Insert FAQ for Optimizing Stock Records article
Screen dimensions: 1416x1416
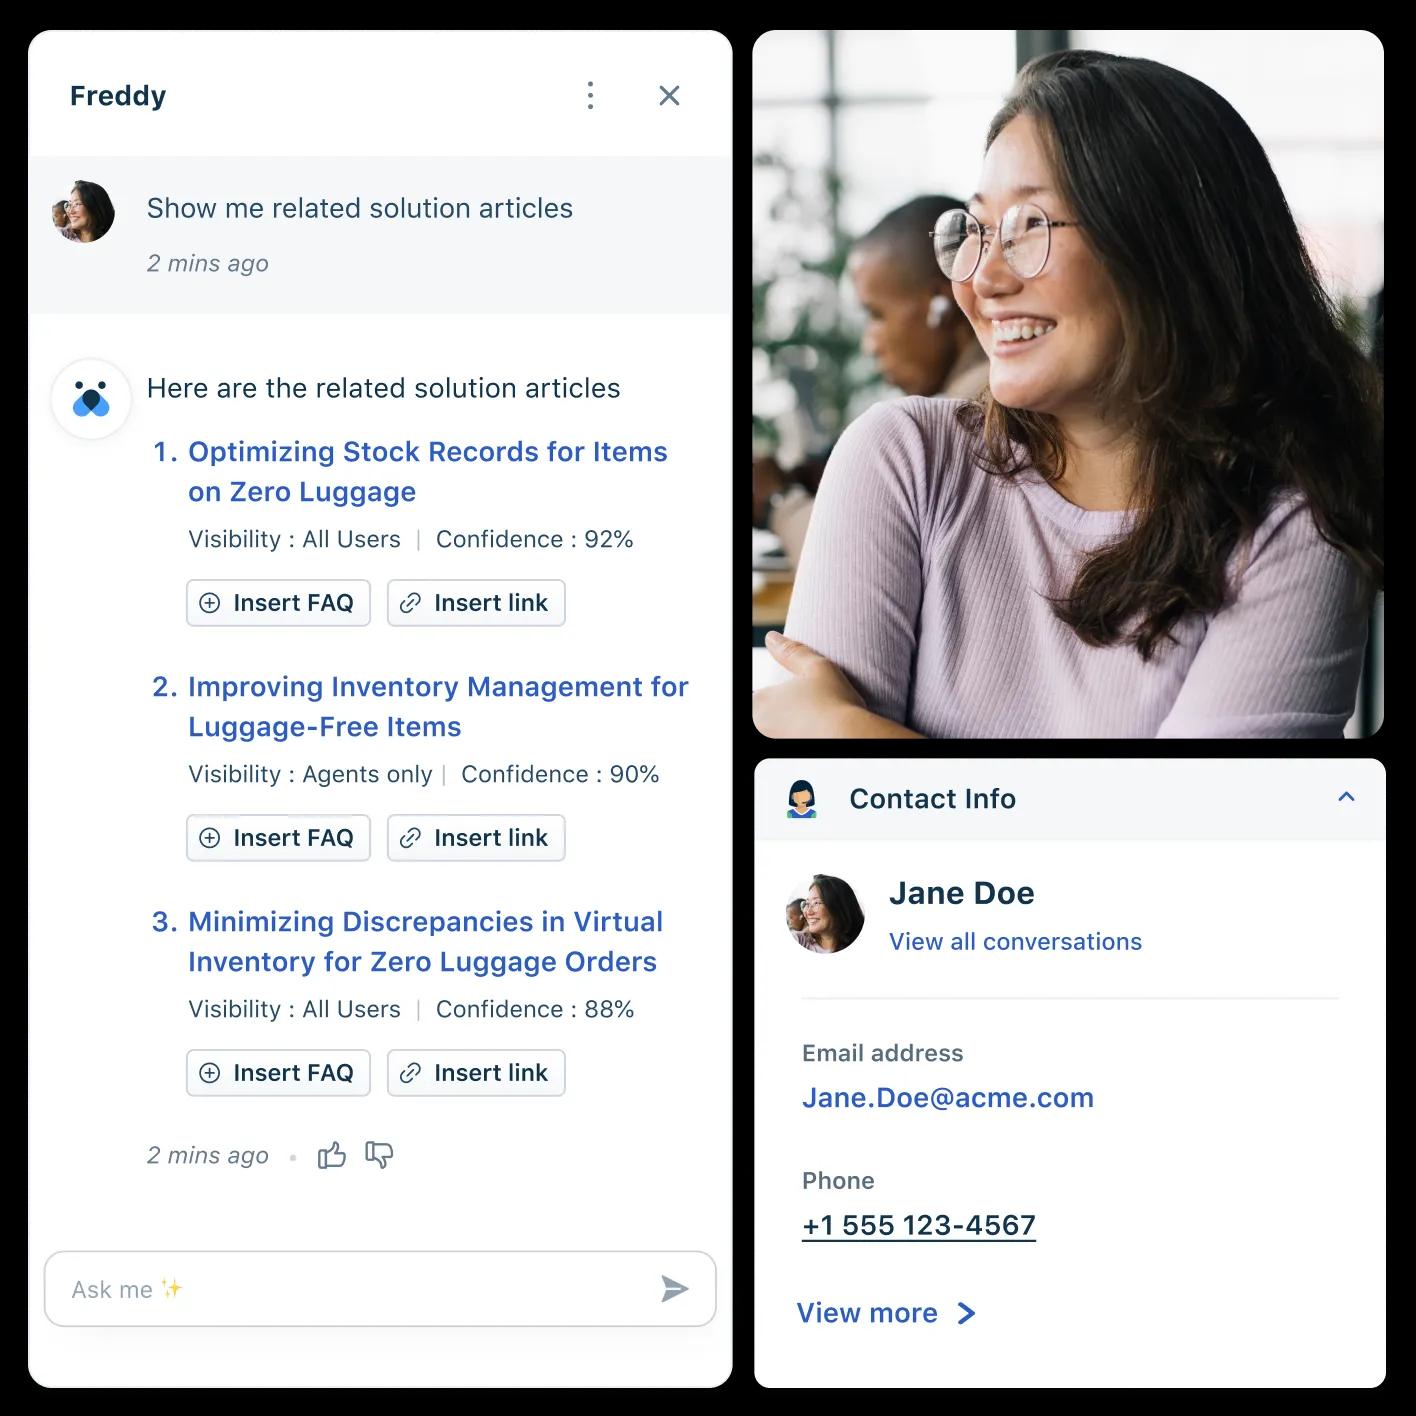278,603
